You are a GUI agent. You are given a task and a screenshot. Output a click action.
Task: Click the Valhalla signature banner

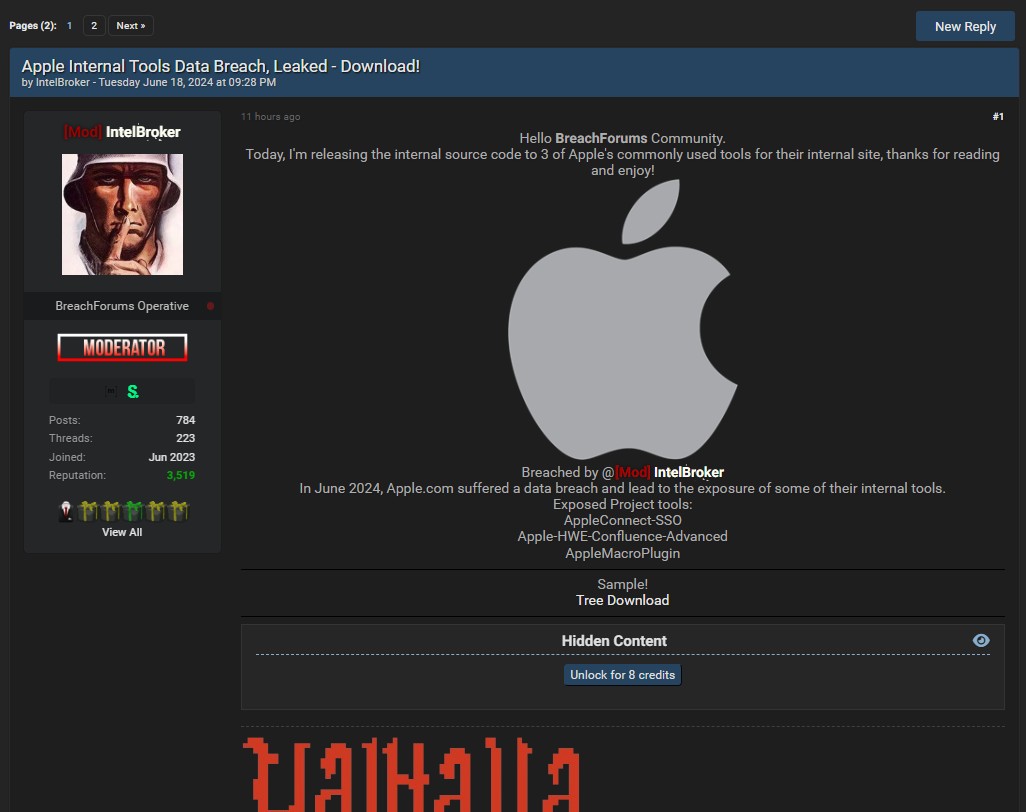(x=412, y=774)
